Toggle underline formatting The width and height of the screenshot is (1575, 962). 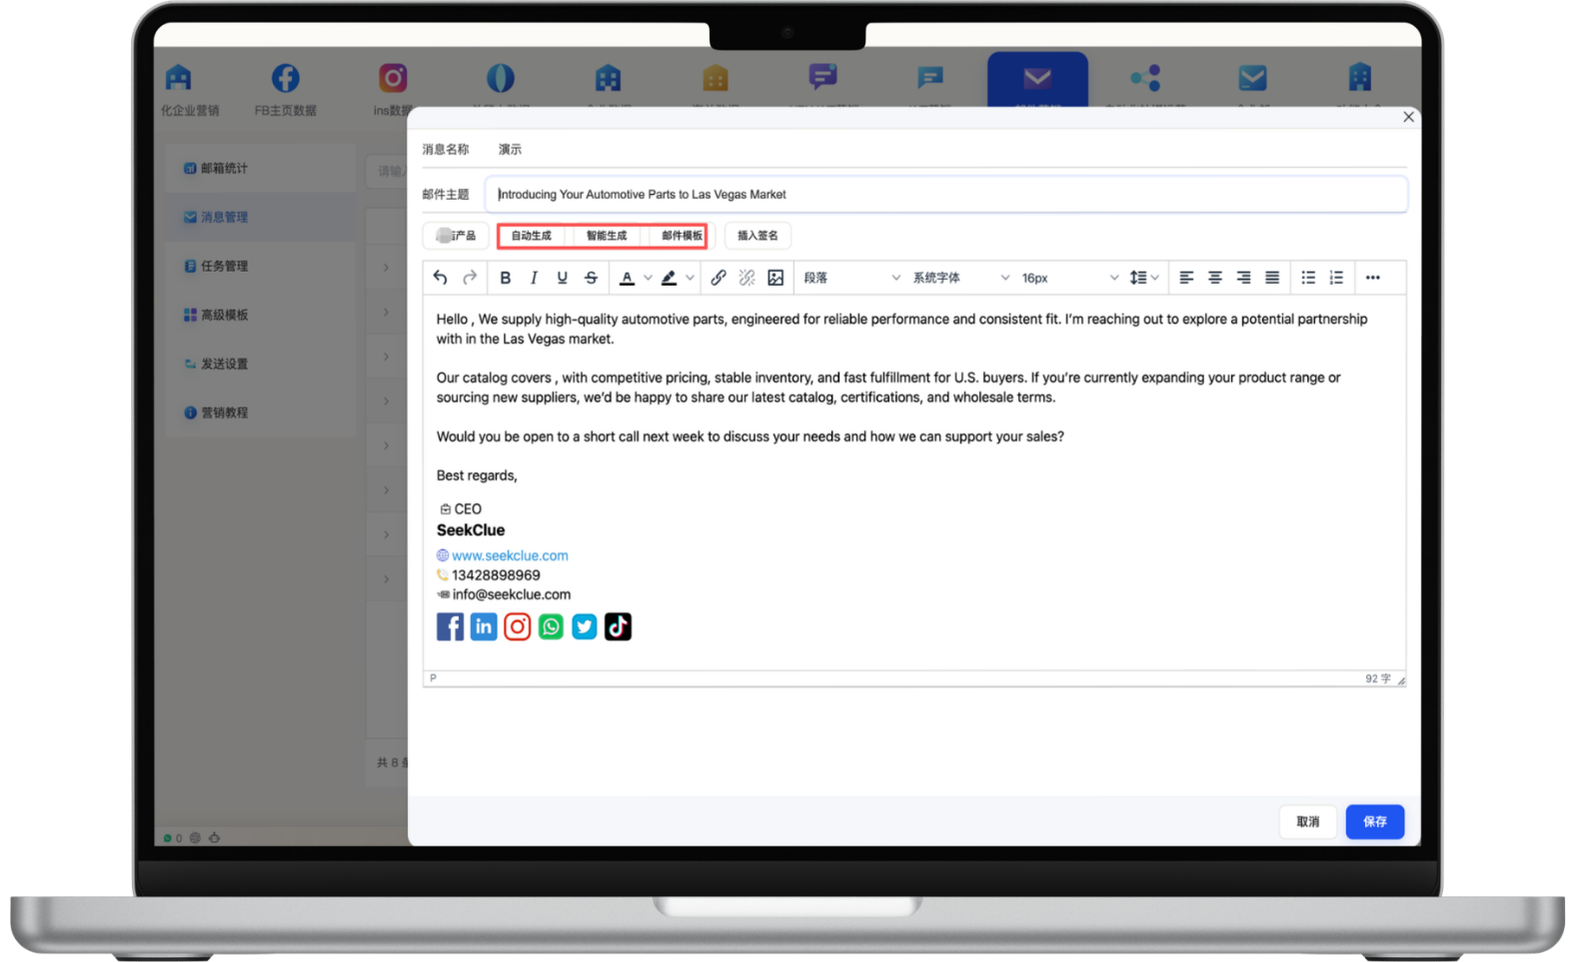pos(562,278)
